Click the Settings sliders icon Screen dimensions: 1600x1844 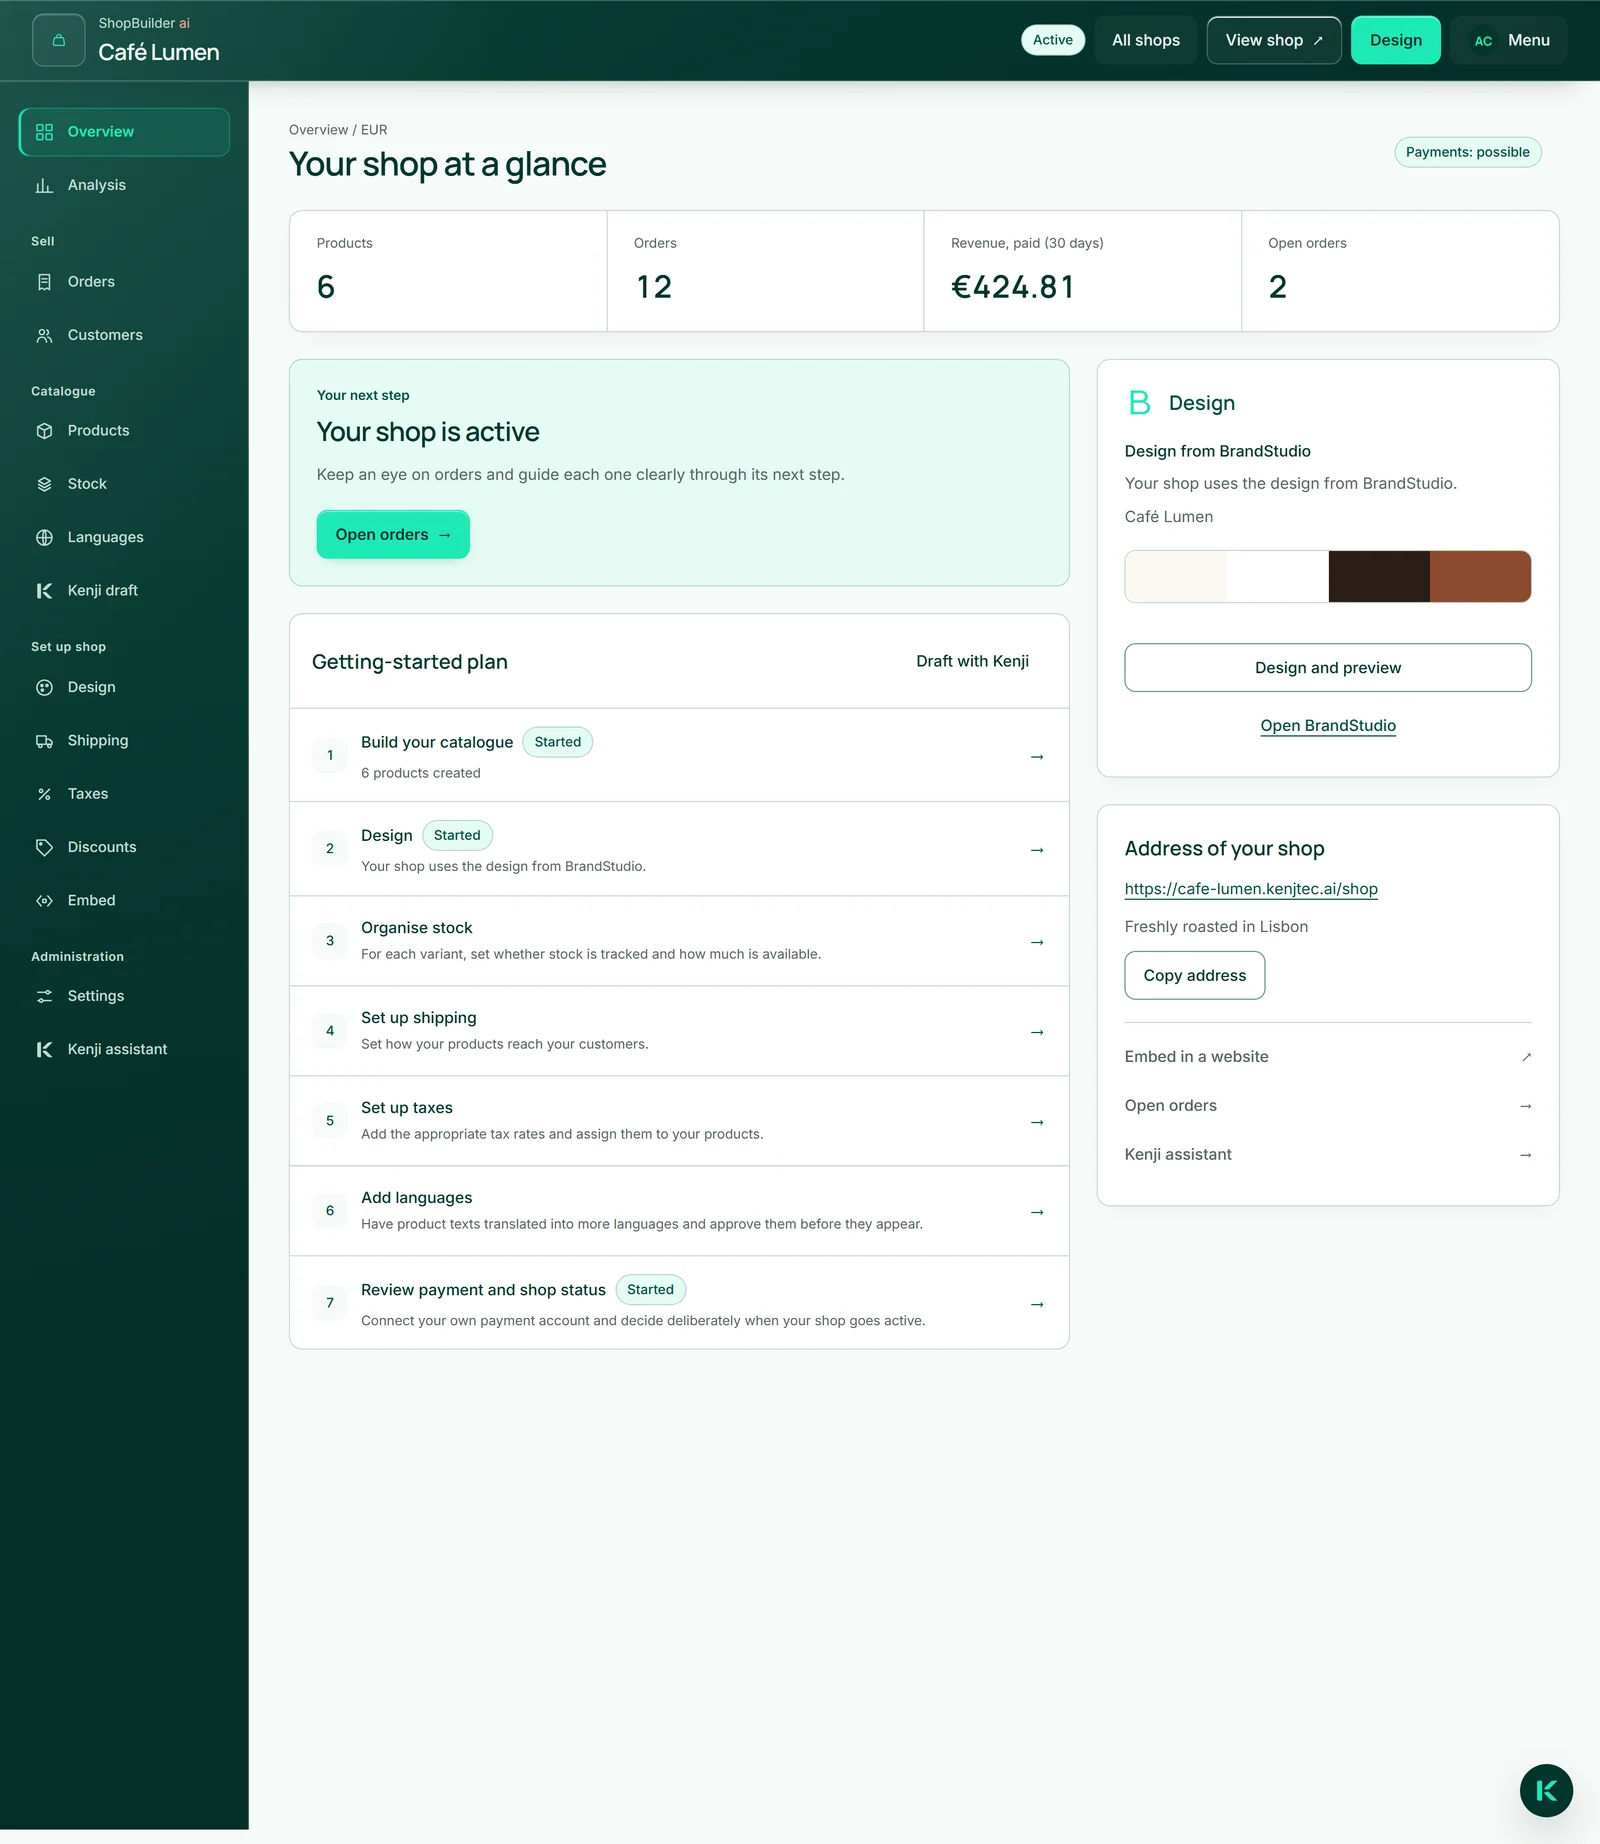(x=44, y=996)
